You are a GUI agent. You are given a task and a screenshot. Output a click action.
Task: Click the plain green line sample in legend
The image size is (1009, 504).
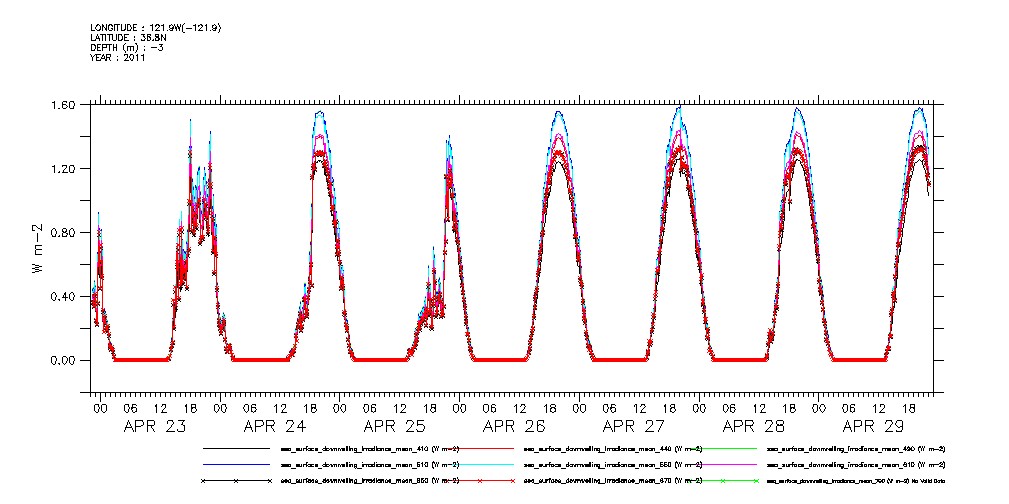723,448
